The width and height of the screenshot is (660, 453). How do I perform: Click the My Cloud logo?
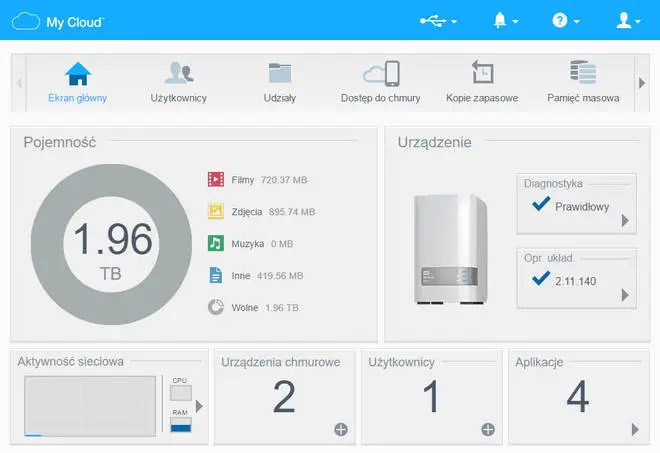(x=58, y=21)
